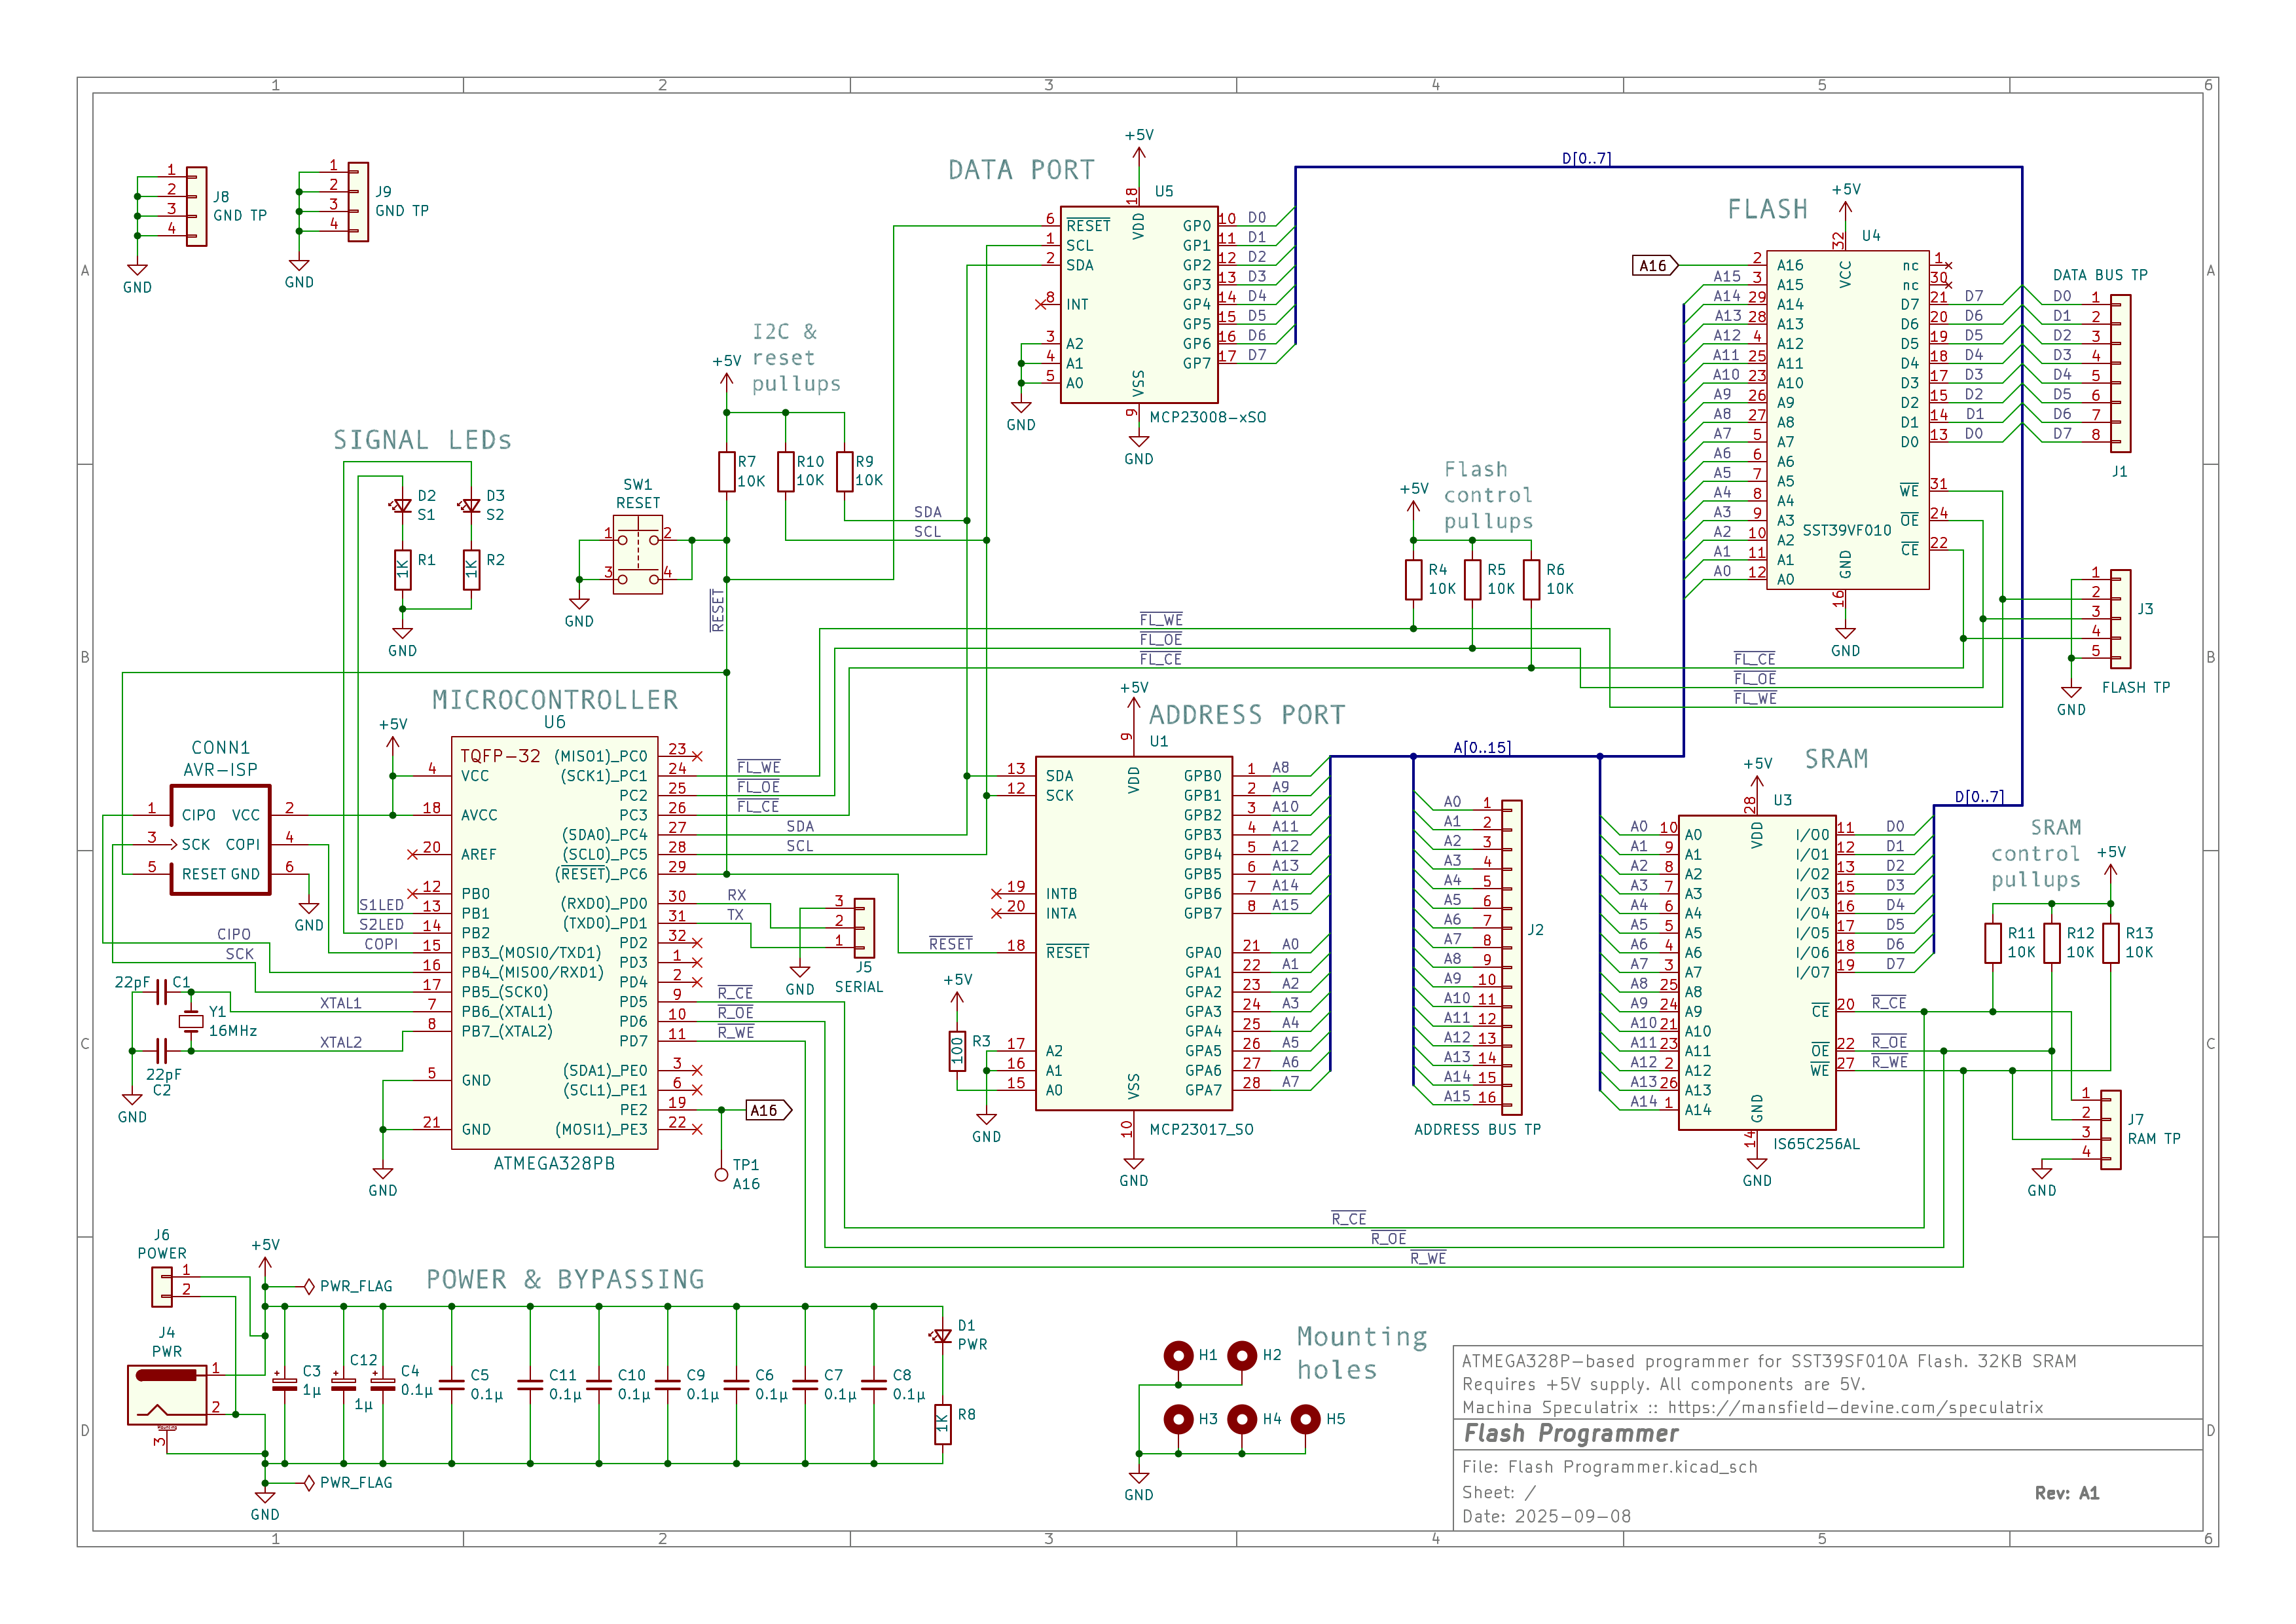This screenshot has height=1624, width=2296.
Task: Select the D2 S1 LED symbol
Action: (x=402, y=506)
